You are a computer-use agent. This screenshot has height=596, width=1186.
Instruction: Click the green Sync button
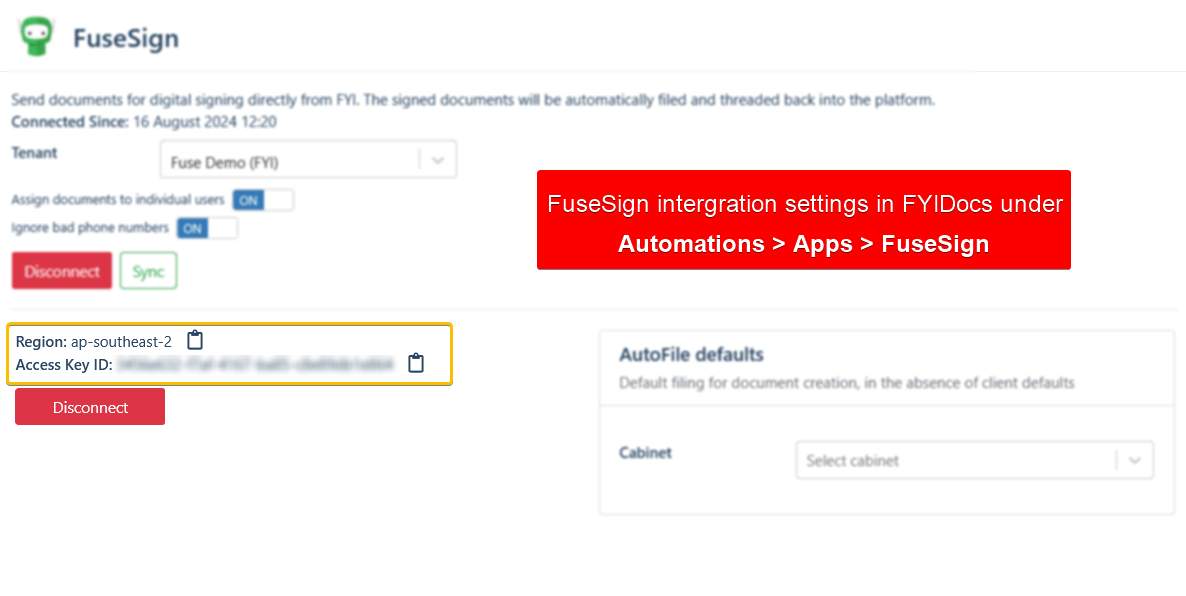pos(148,271)
